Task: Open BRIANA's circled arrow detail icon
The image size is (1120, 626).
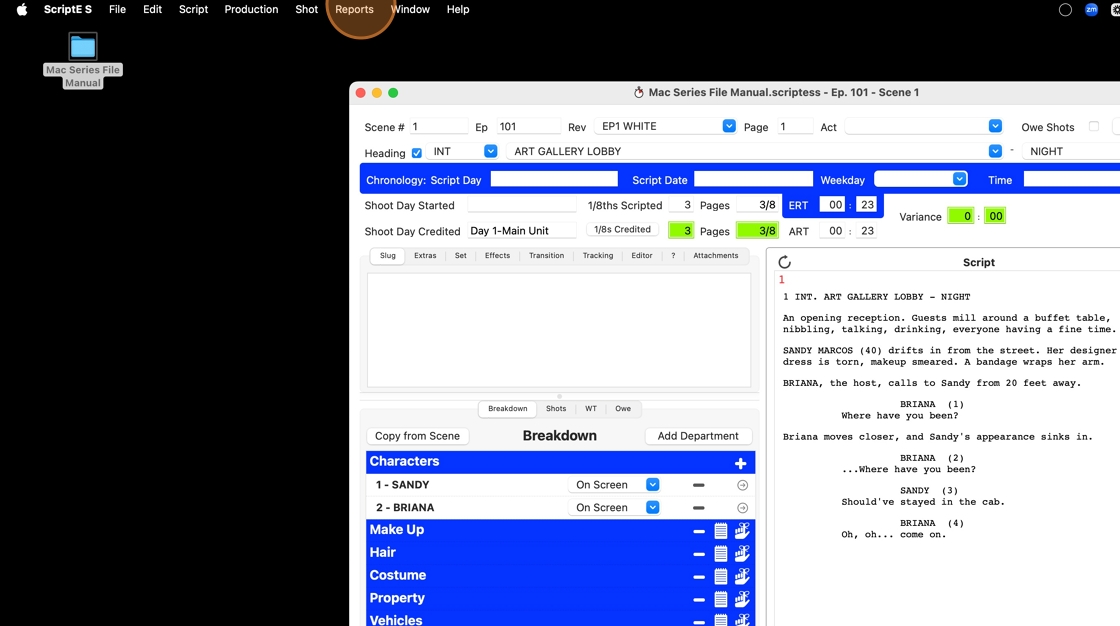Action: pyautogui.click(x=742, y=508)
